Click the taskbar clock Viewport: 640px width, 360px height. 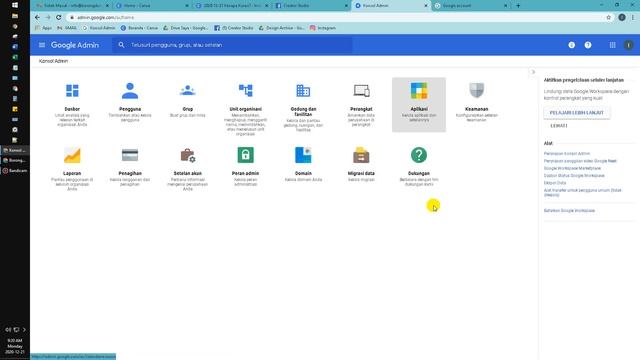15,346
